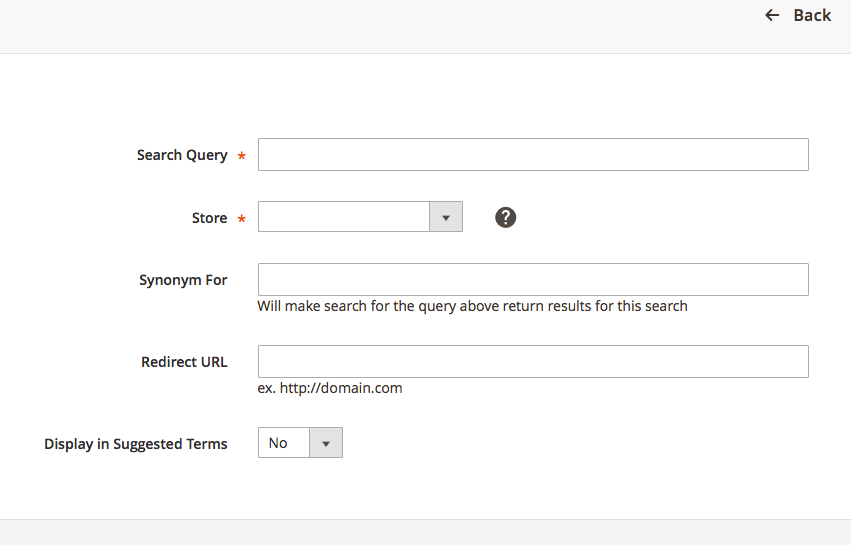This screenshot has height=545, width=851.
Task: Click the Display in Suggested Terms label
Action: point(136,444)
